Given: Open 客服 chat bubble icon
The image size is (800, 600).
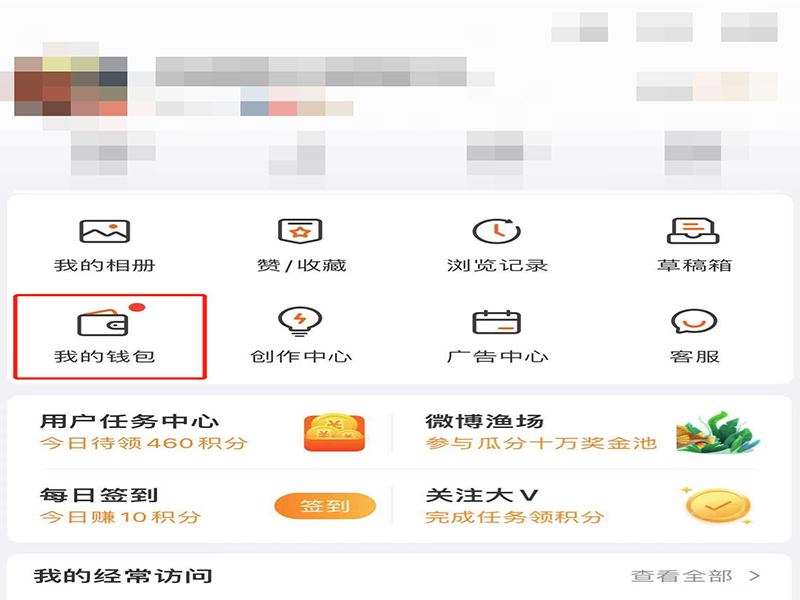Looking at the screenshot, I should [x=694, y=321].
